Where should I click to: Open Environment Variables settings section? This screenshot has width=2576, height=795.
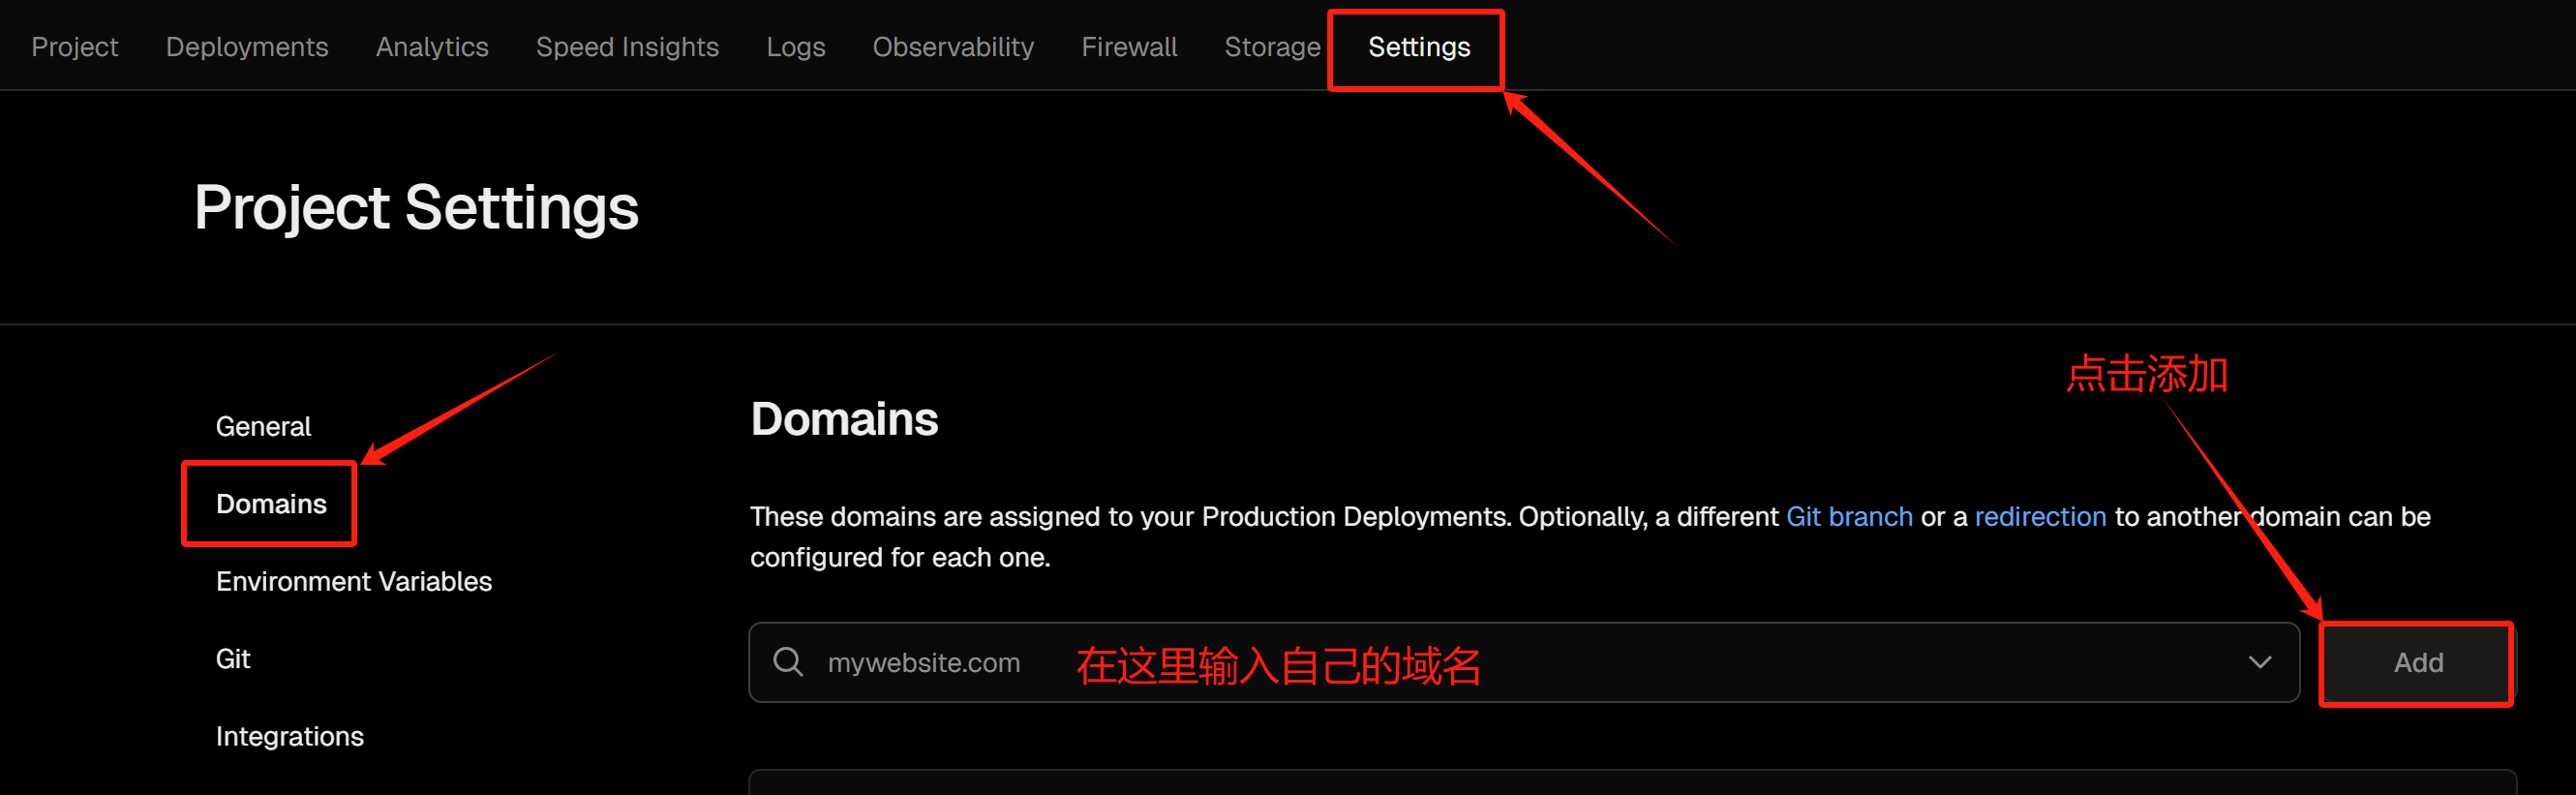click(x=353, y=581)
